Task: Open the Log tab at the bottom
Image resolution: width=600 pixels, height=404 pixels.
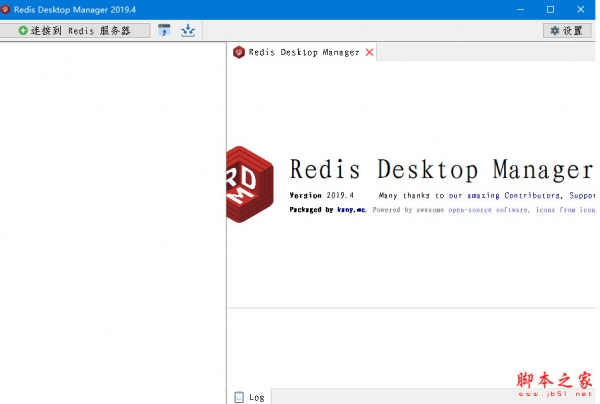Action: (249, 397)
